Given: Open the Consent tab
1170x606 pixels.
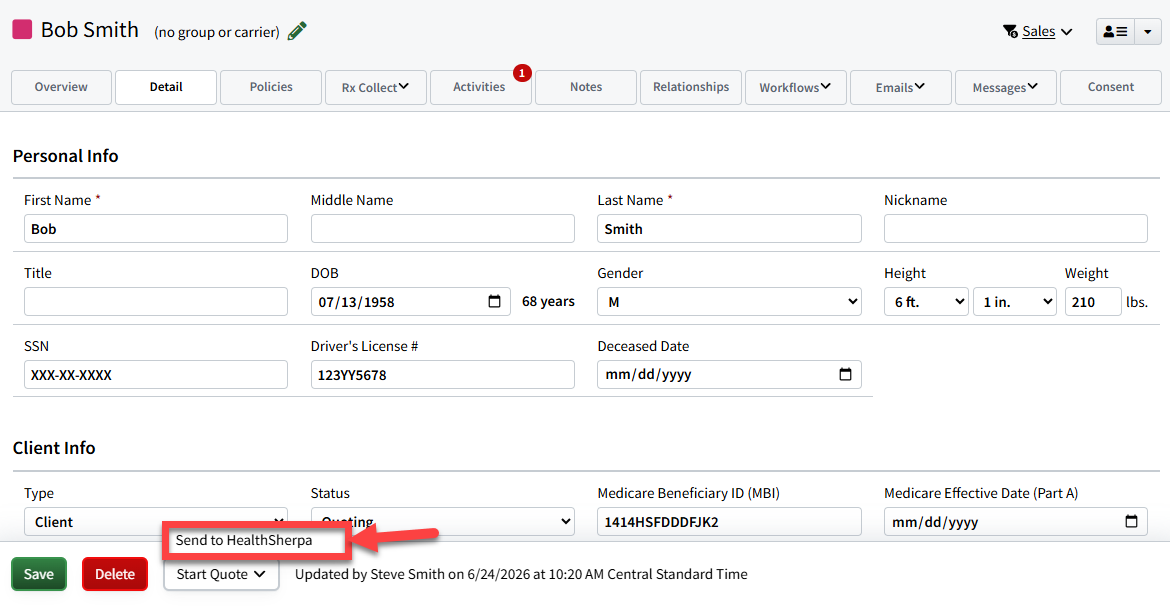Looking at the screenshot, I should pyautogui.click(x=1110, y=87).
